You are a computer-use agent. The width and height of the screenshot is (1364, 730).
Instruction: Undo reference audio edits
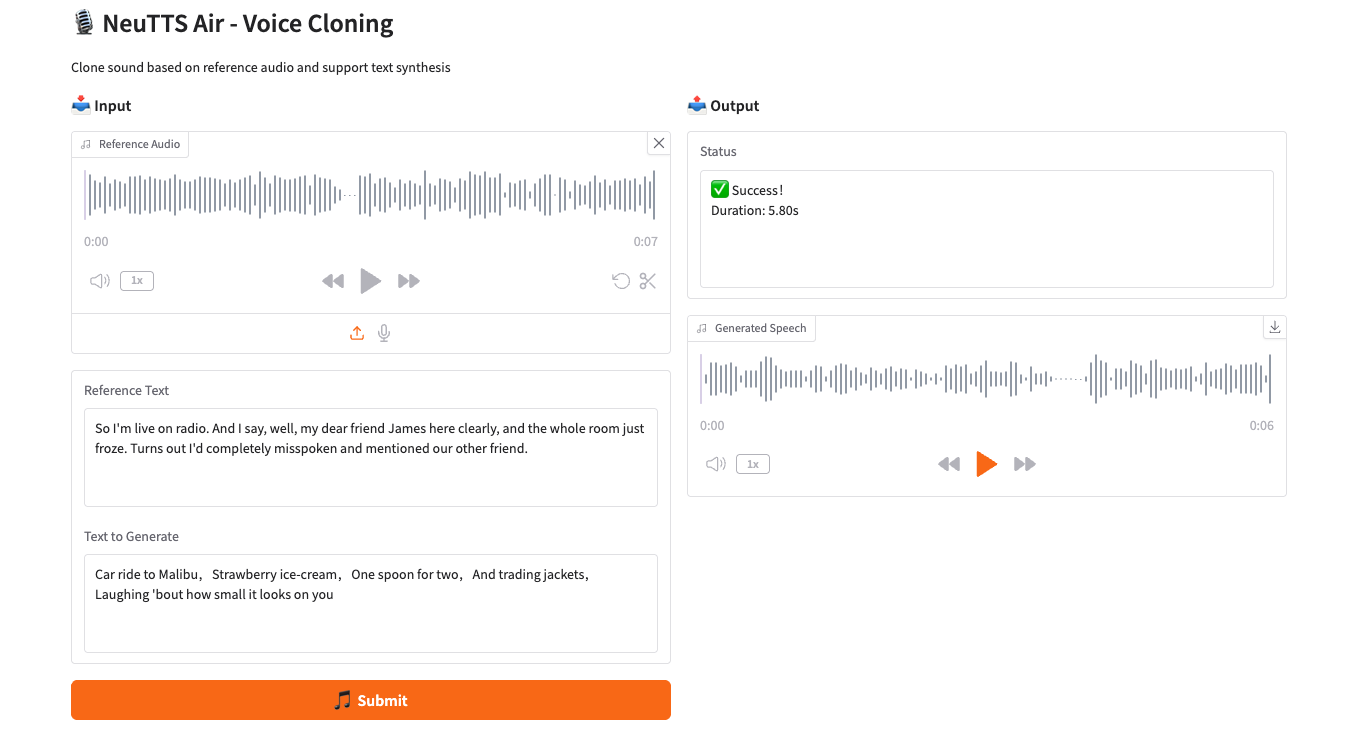(621, 281)
